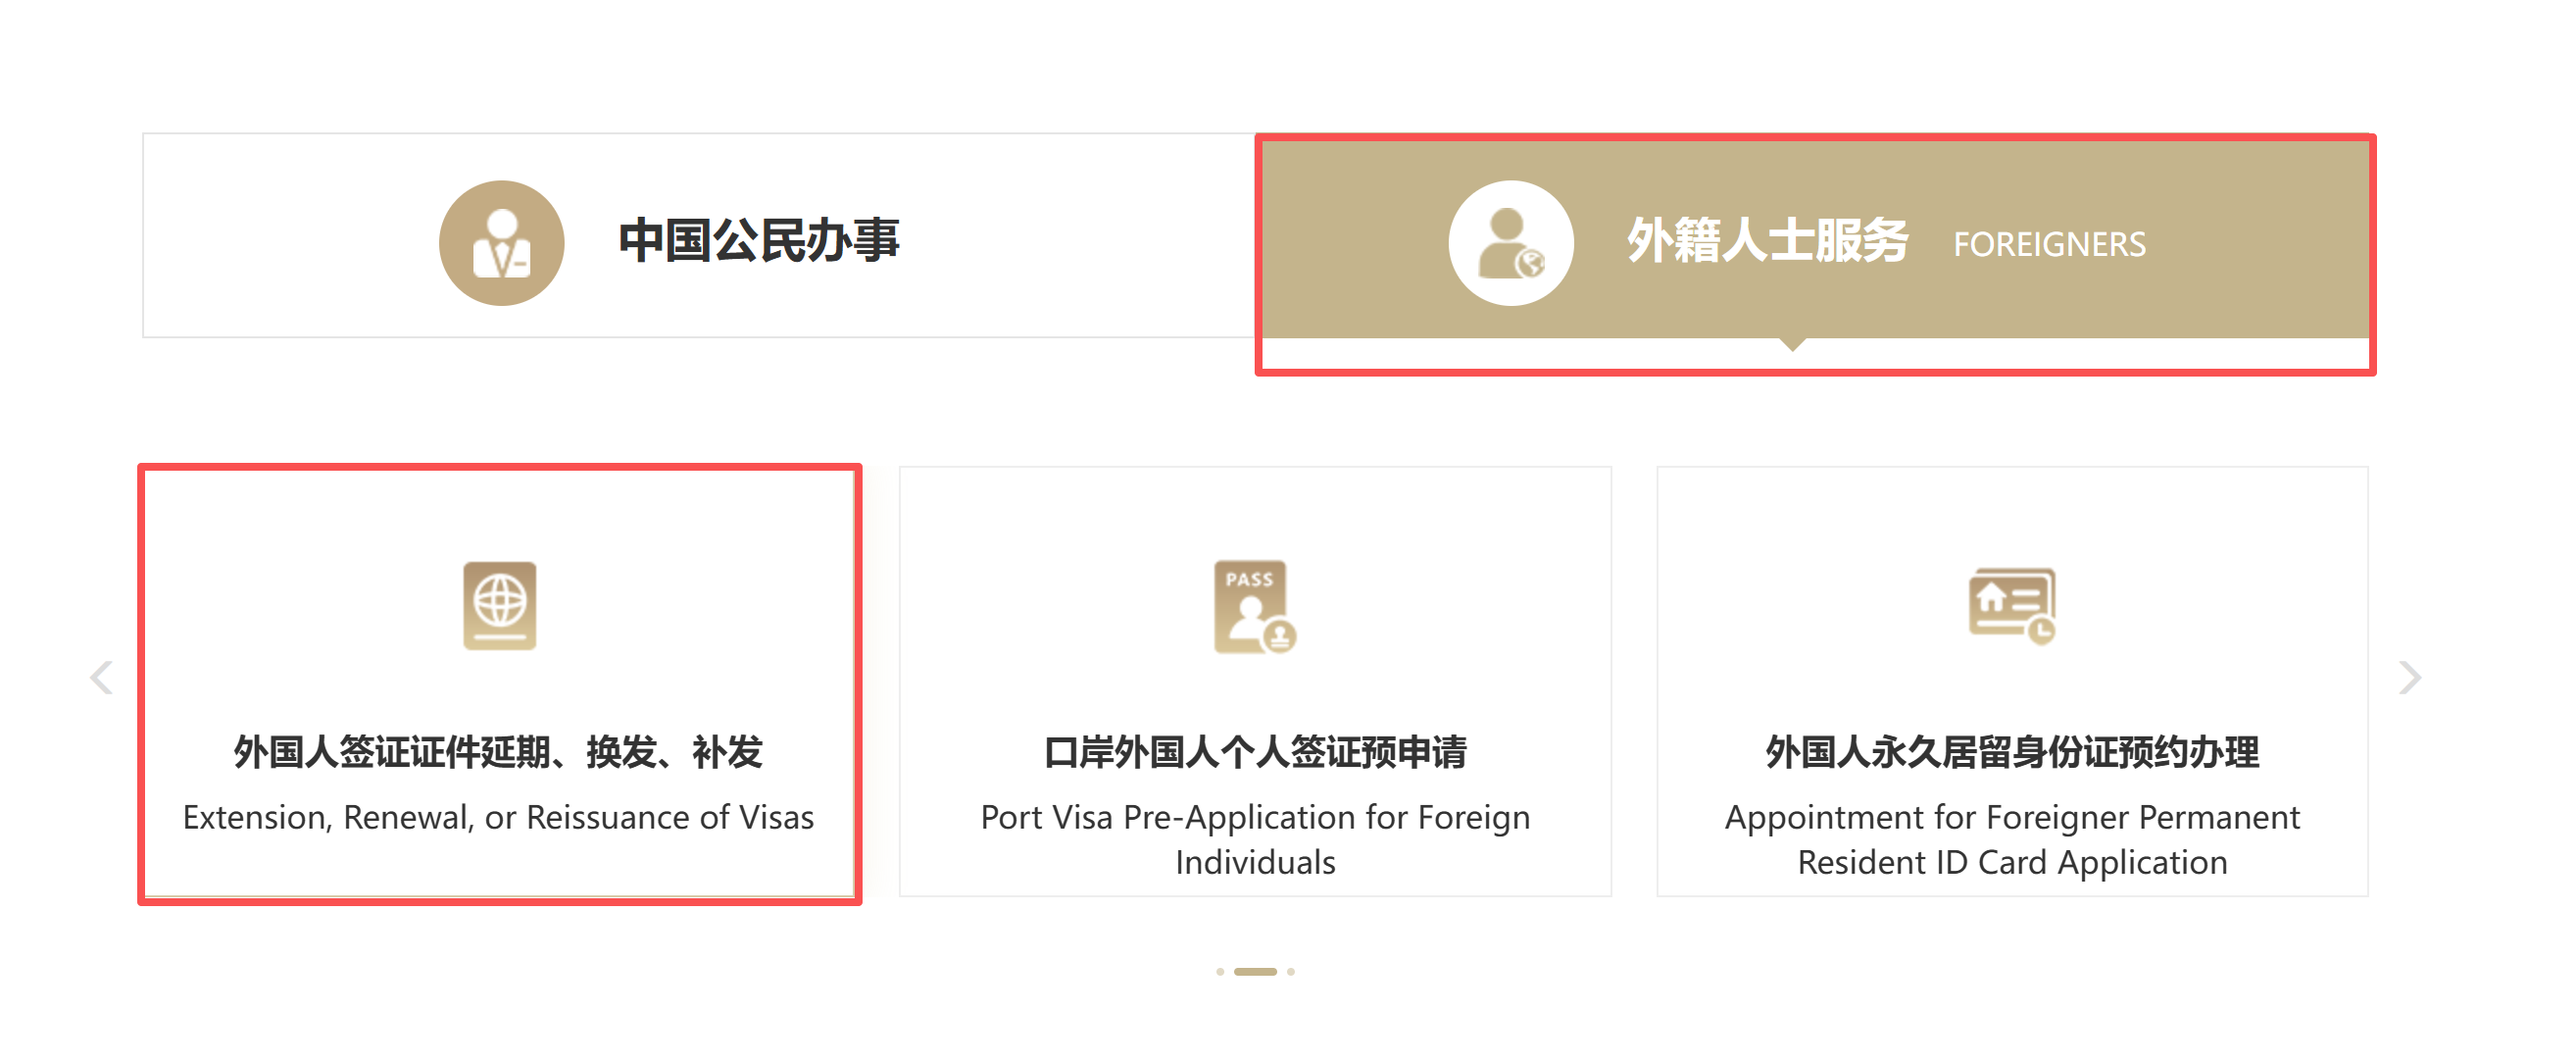The image size is (2576, 1063).
Task: Open 口岸外国人个人签证预申请 title
Action: tap(1255, 752)
